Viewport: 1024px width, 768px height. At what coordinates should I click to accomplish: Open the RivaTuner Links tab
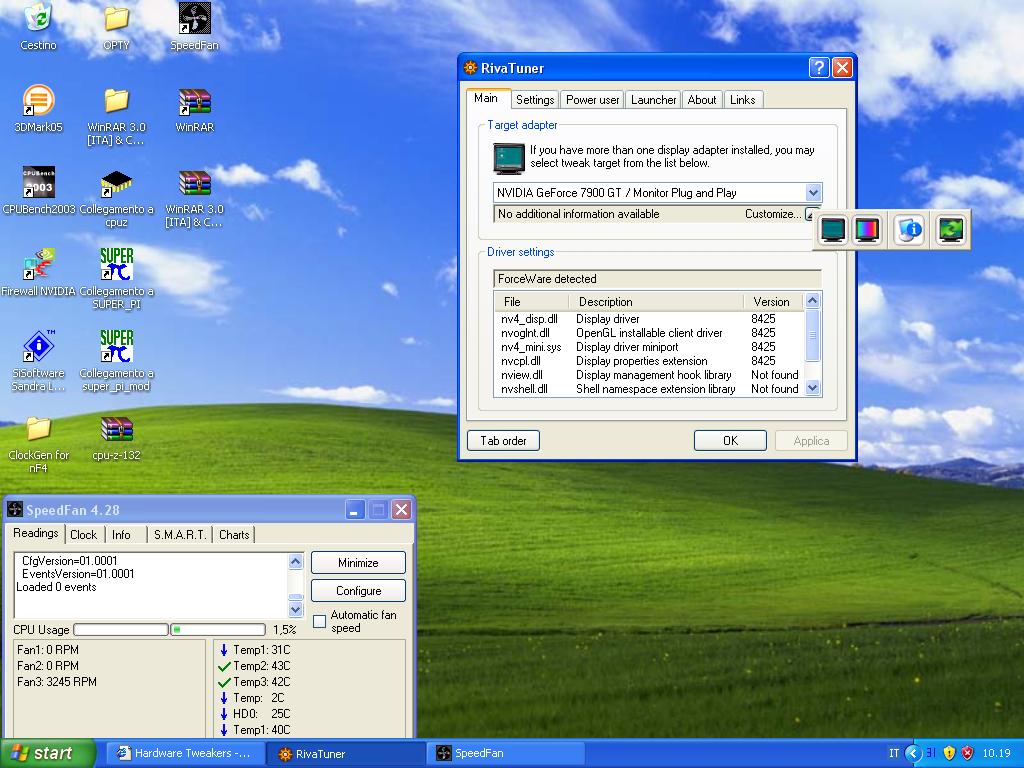pyautogui.click(x=743, y=99)
